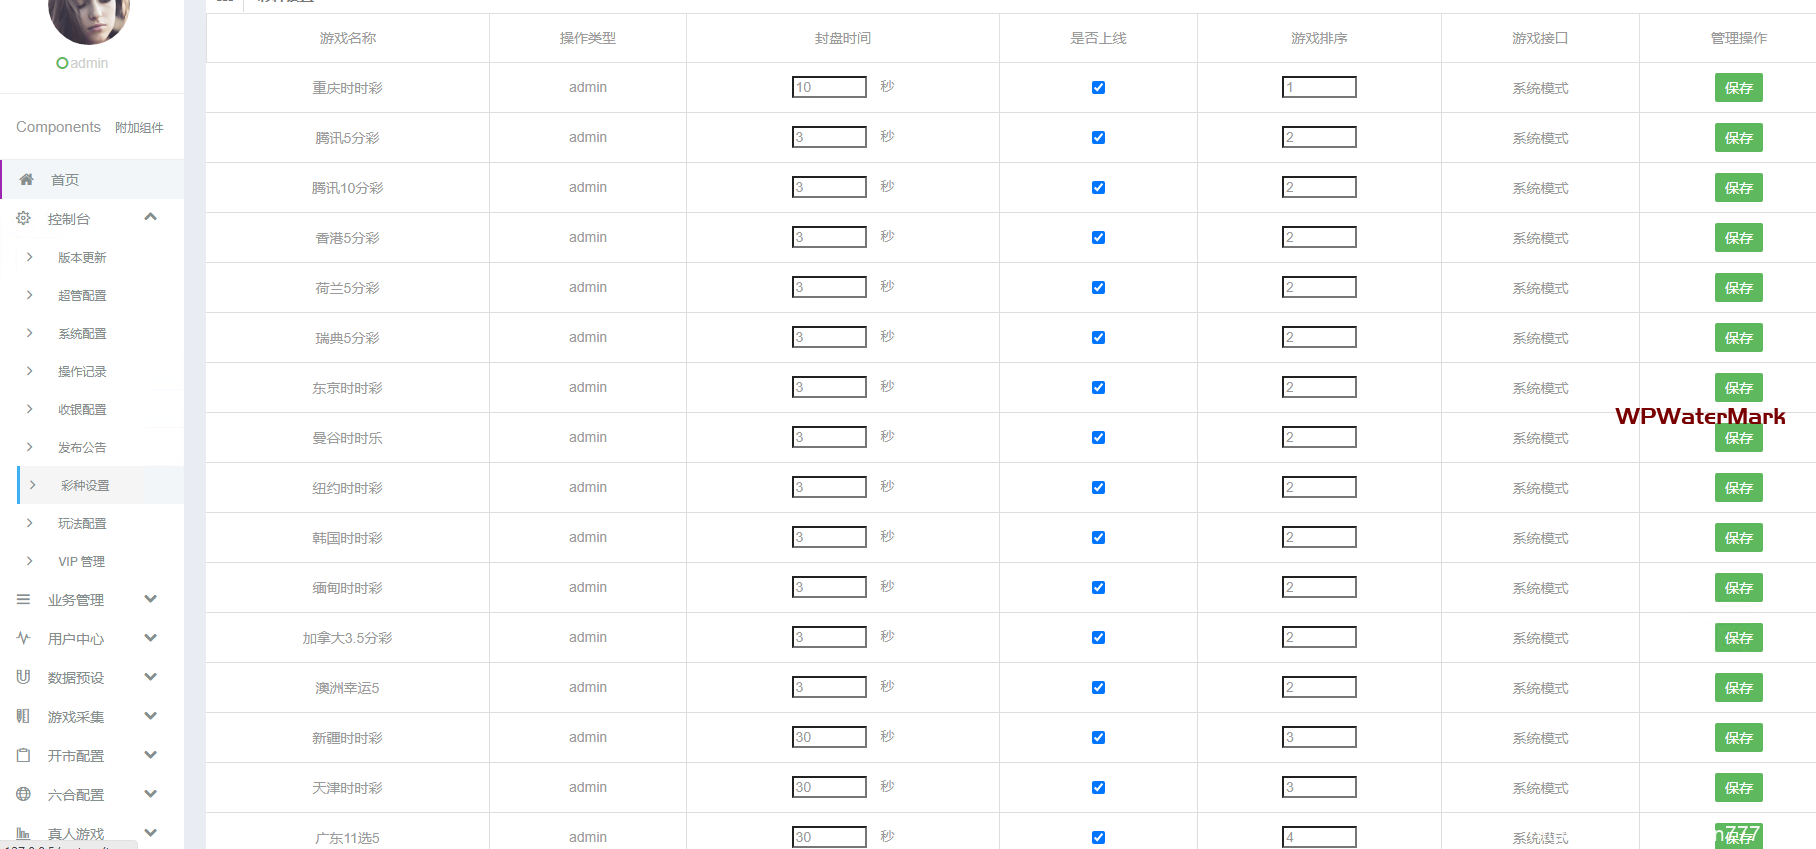Viewport: 1816px width, 849px height.
Task: Open the 彩种设置 submenu item
Action: (x=85, y=486)
